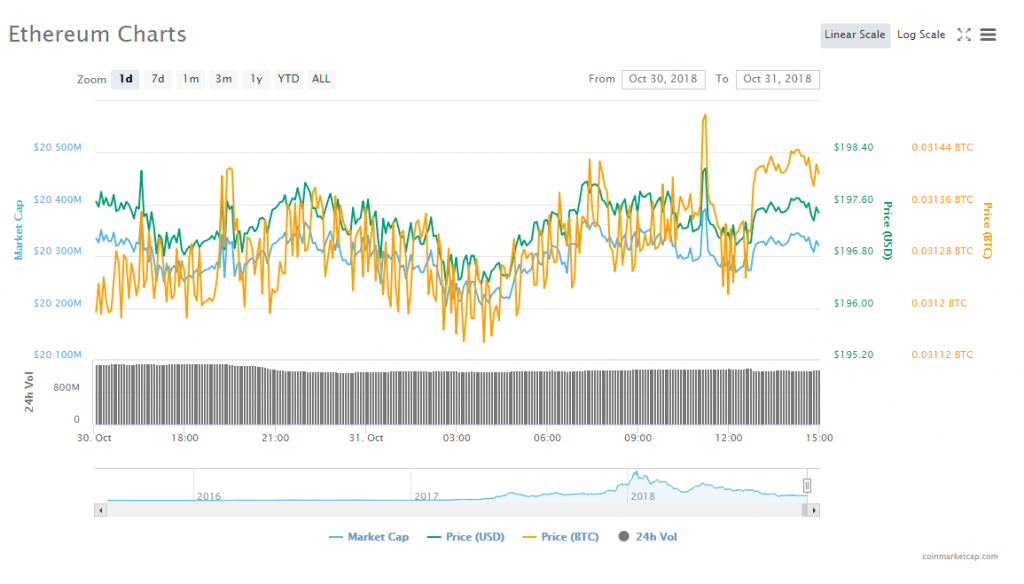Open the From date field
Viewport: 1024px width, 584px height.
[663, 79]
